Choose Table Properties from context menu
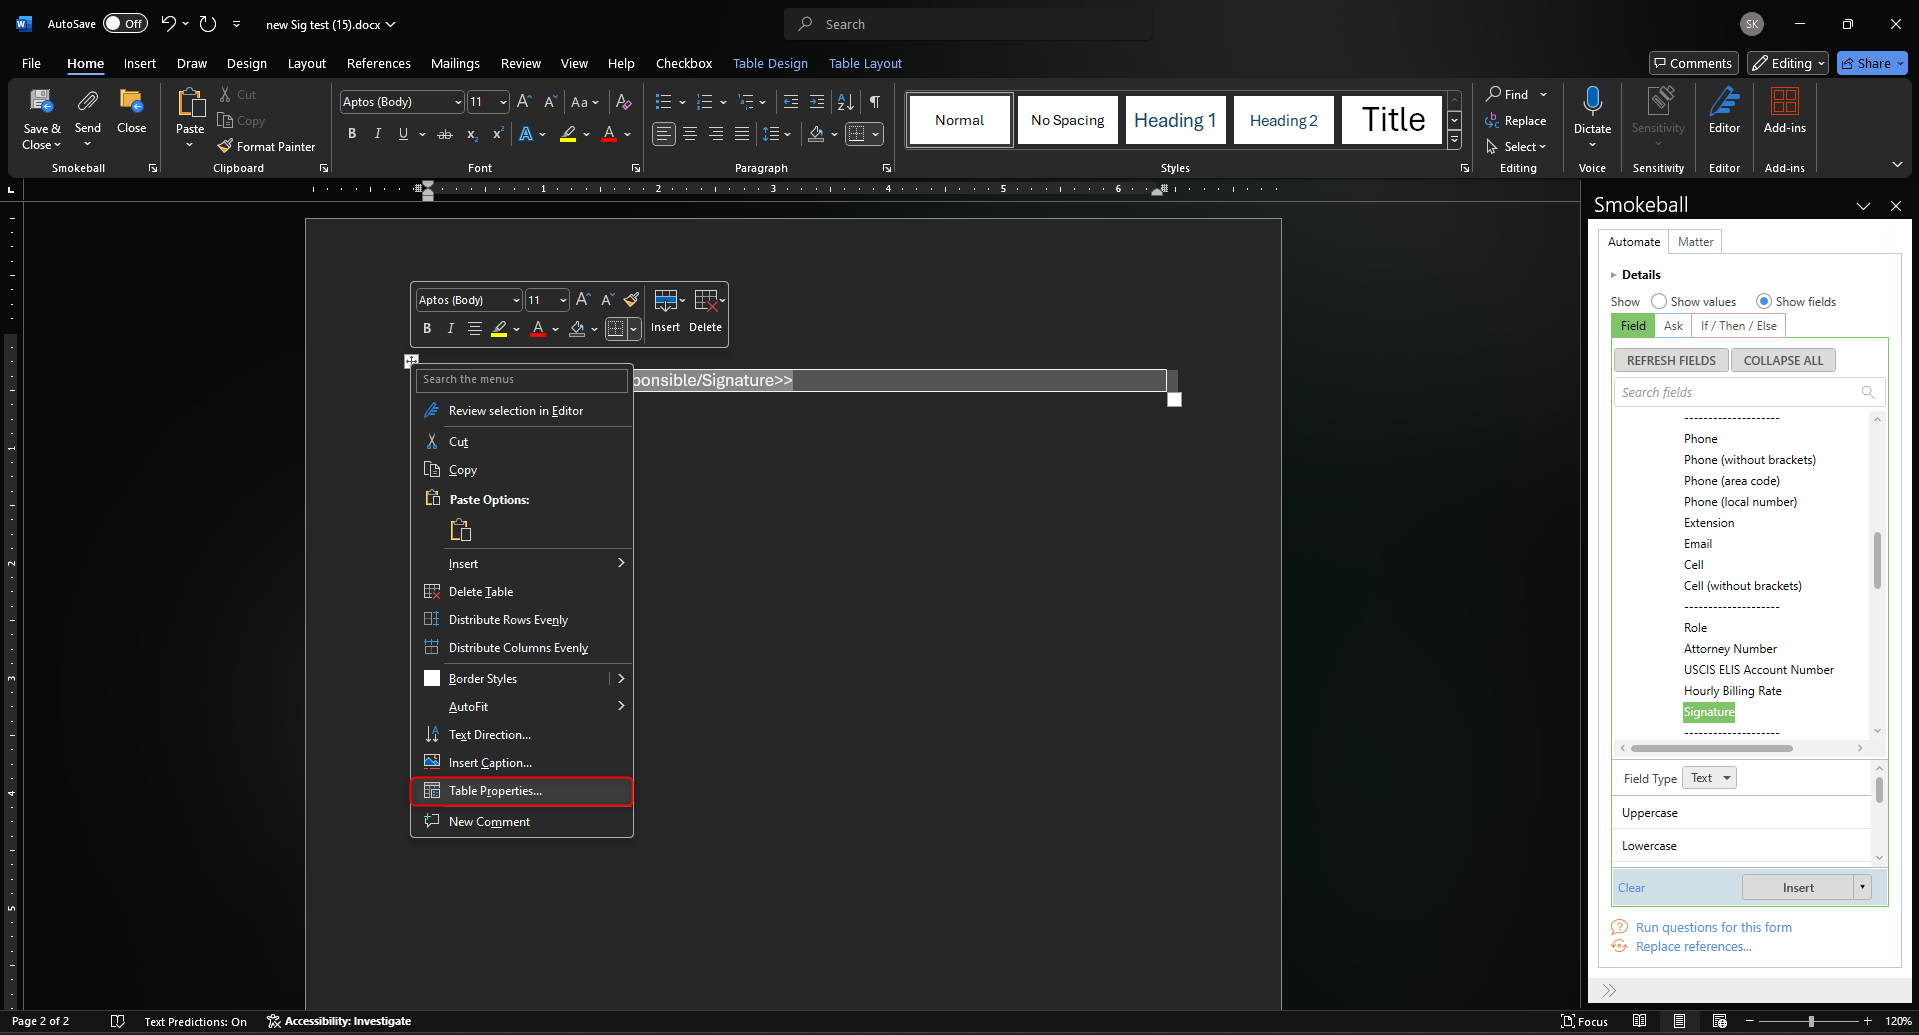 495,791
